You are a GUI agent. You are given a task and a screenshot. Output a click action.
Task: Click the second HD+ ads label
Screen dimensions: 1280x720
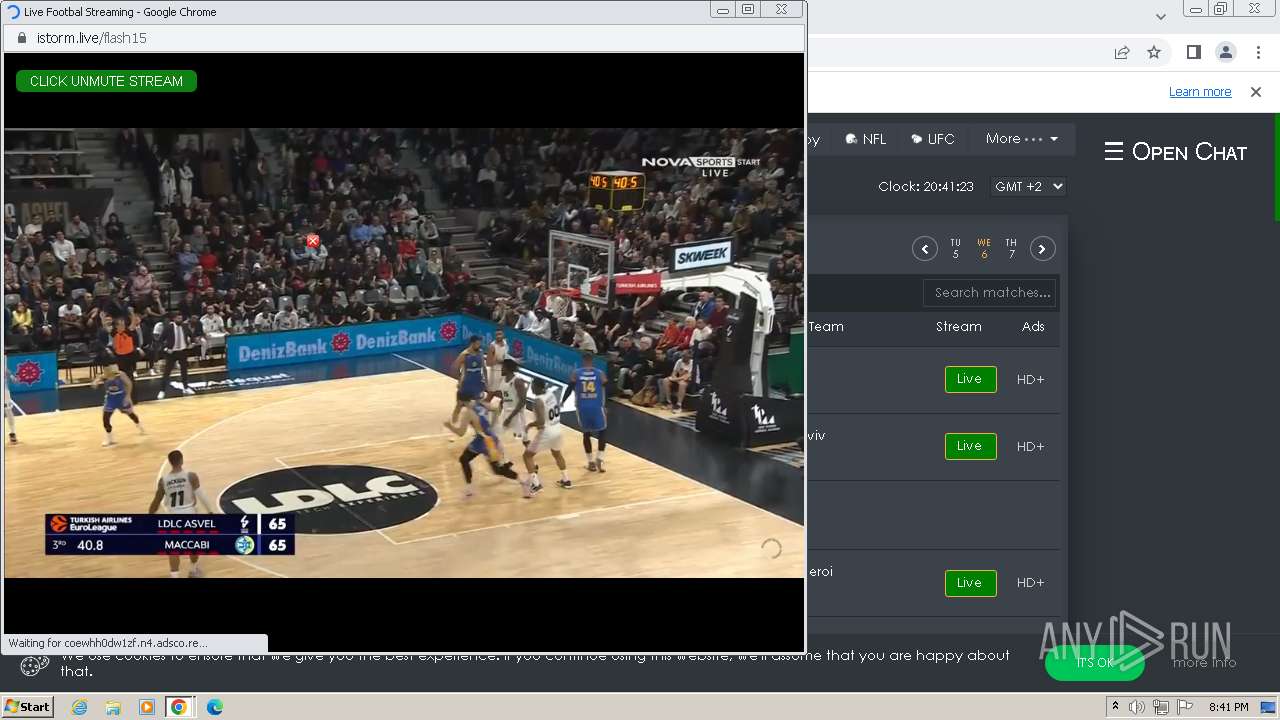pyautogui.click(x=1030, y=446)
